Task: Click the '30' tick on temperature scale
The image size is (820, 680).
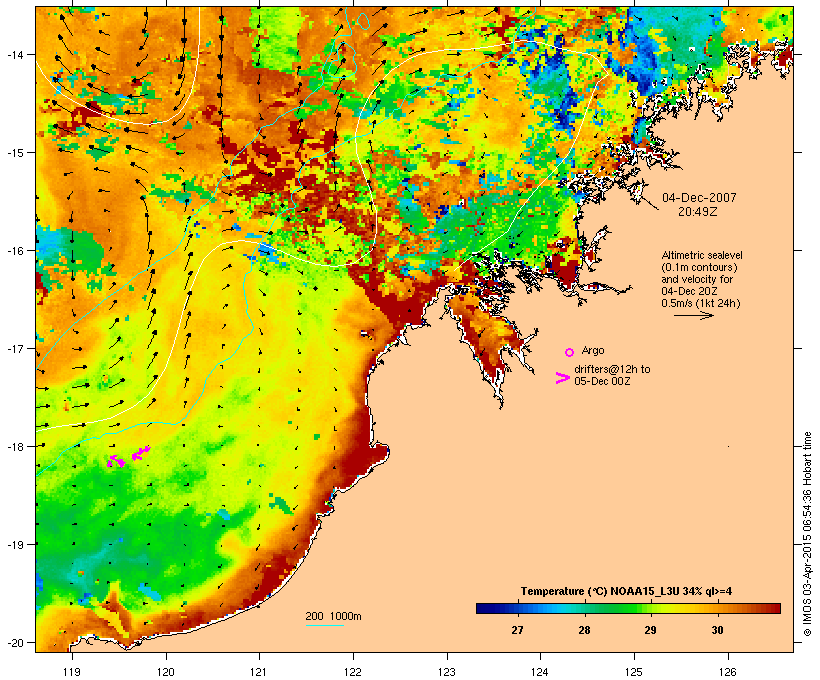Action: [x=717, y=630]
